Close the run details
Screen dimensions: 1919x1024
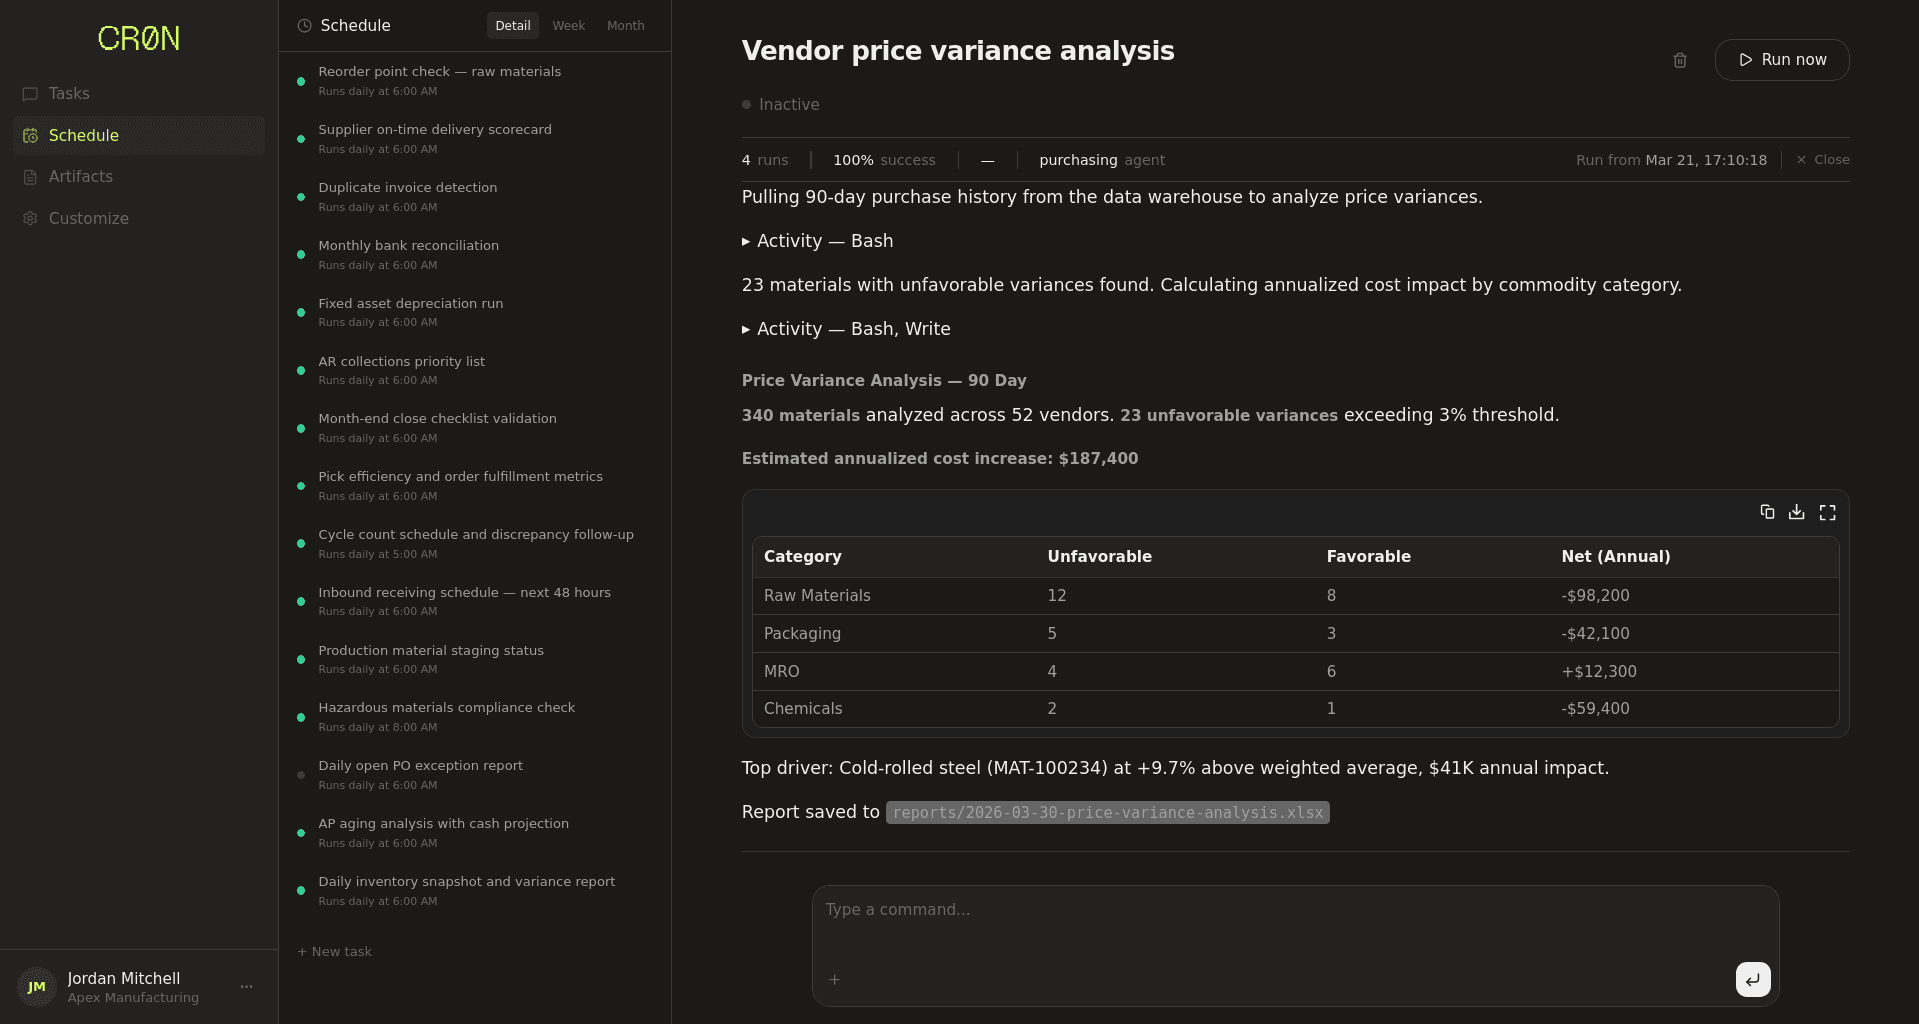coord(1823,160)
